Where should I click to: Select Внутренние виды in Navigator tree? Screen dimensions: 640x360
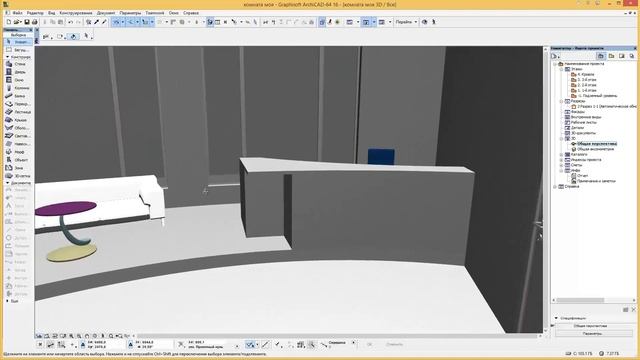coord(586,117)
